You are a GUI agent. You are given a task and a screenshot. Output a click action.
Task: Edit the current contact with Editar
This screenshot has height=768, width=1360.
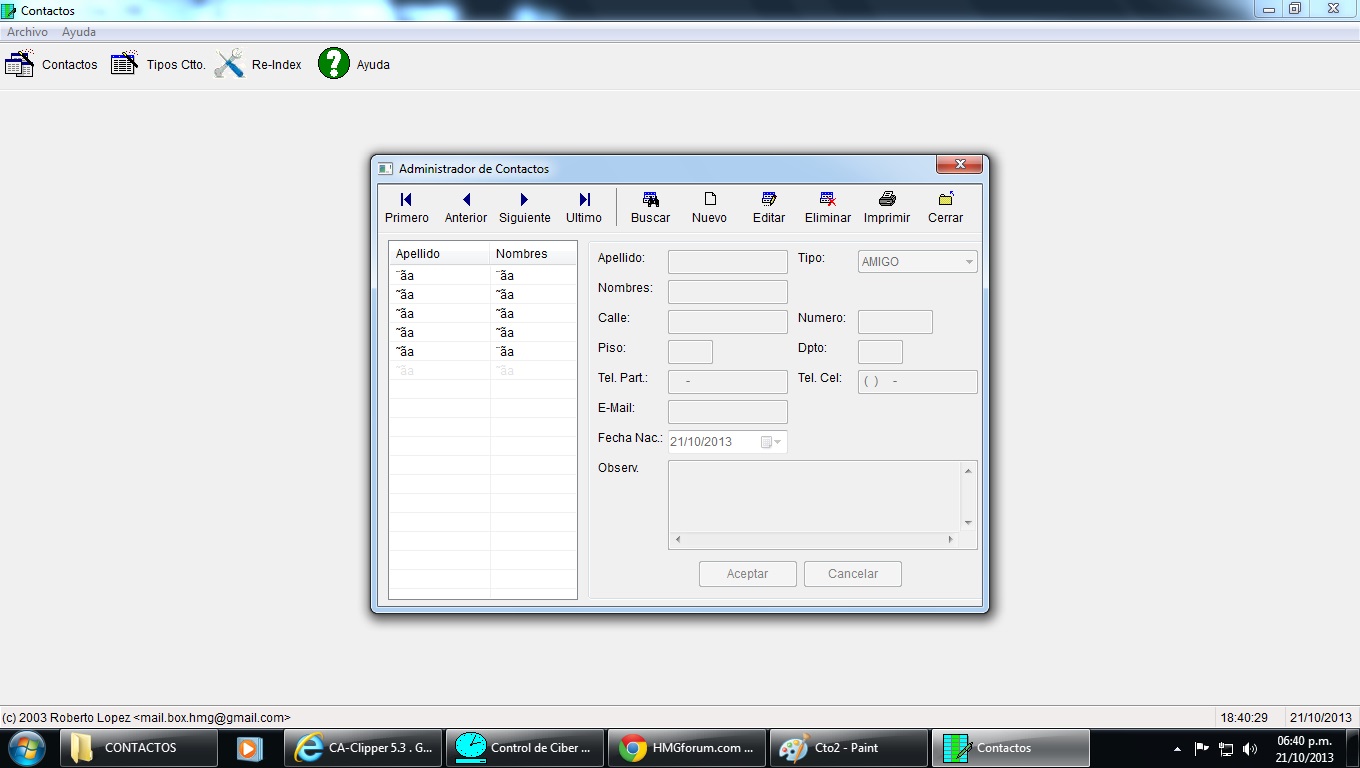click(x=769, y=208)
